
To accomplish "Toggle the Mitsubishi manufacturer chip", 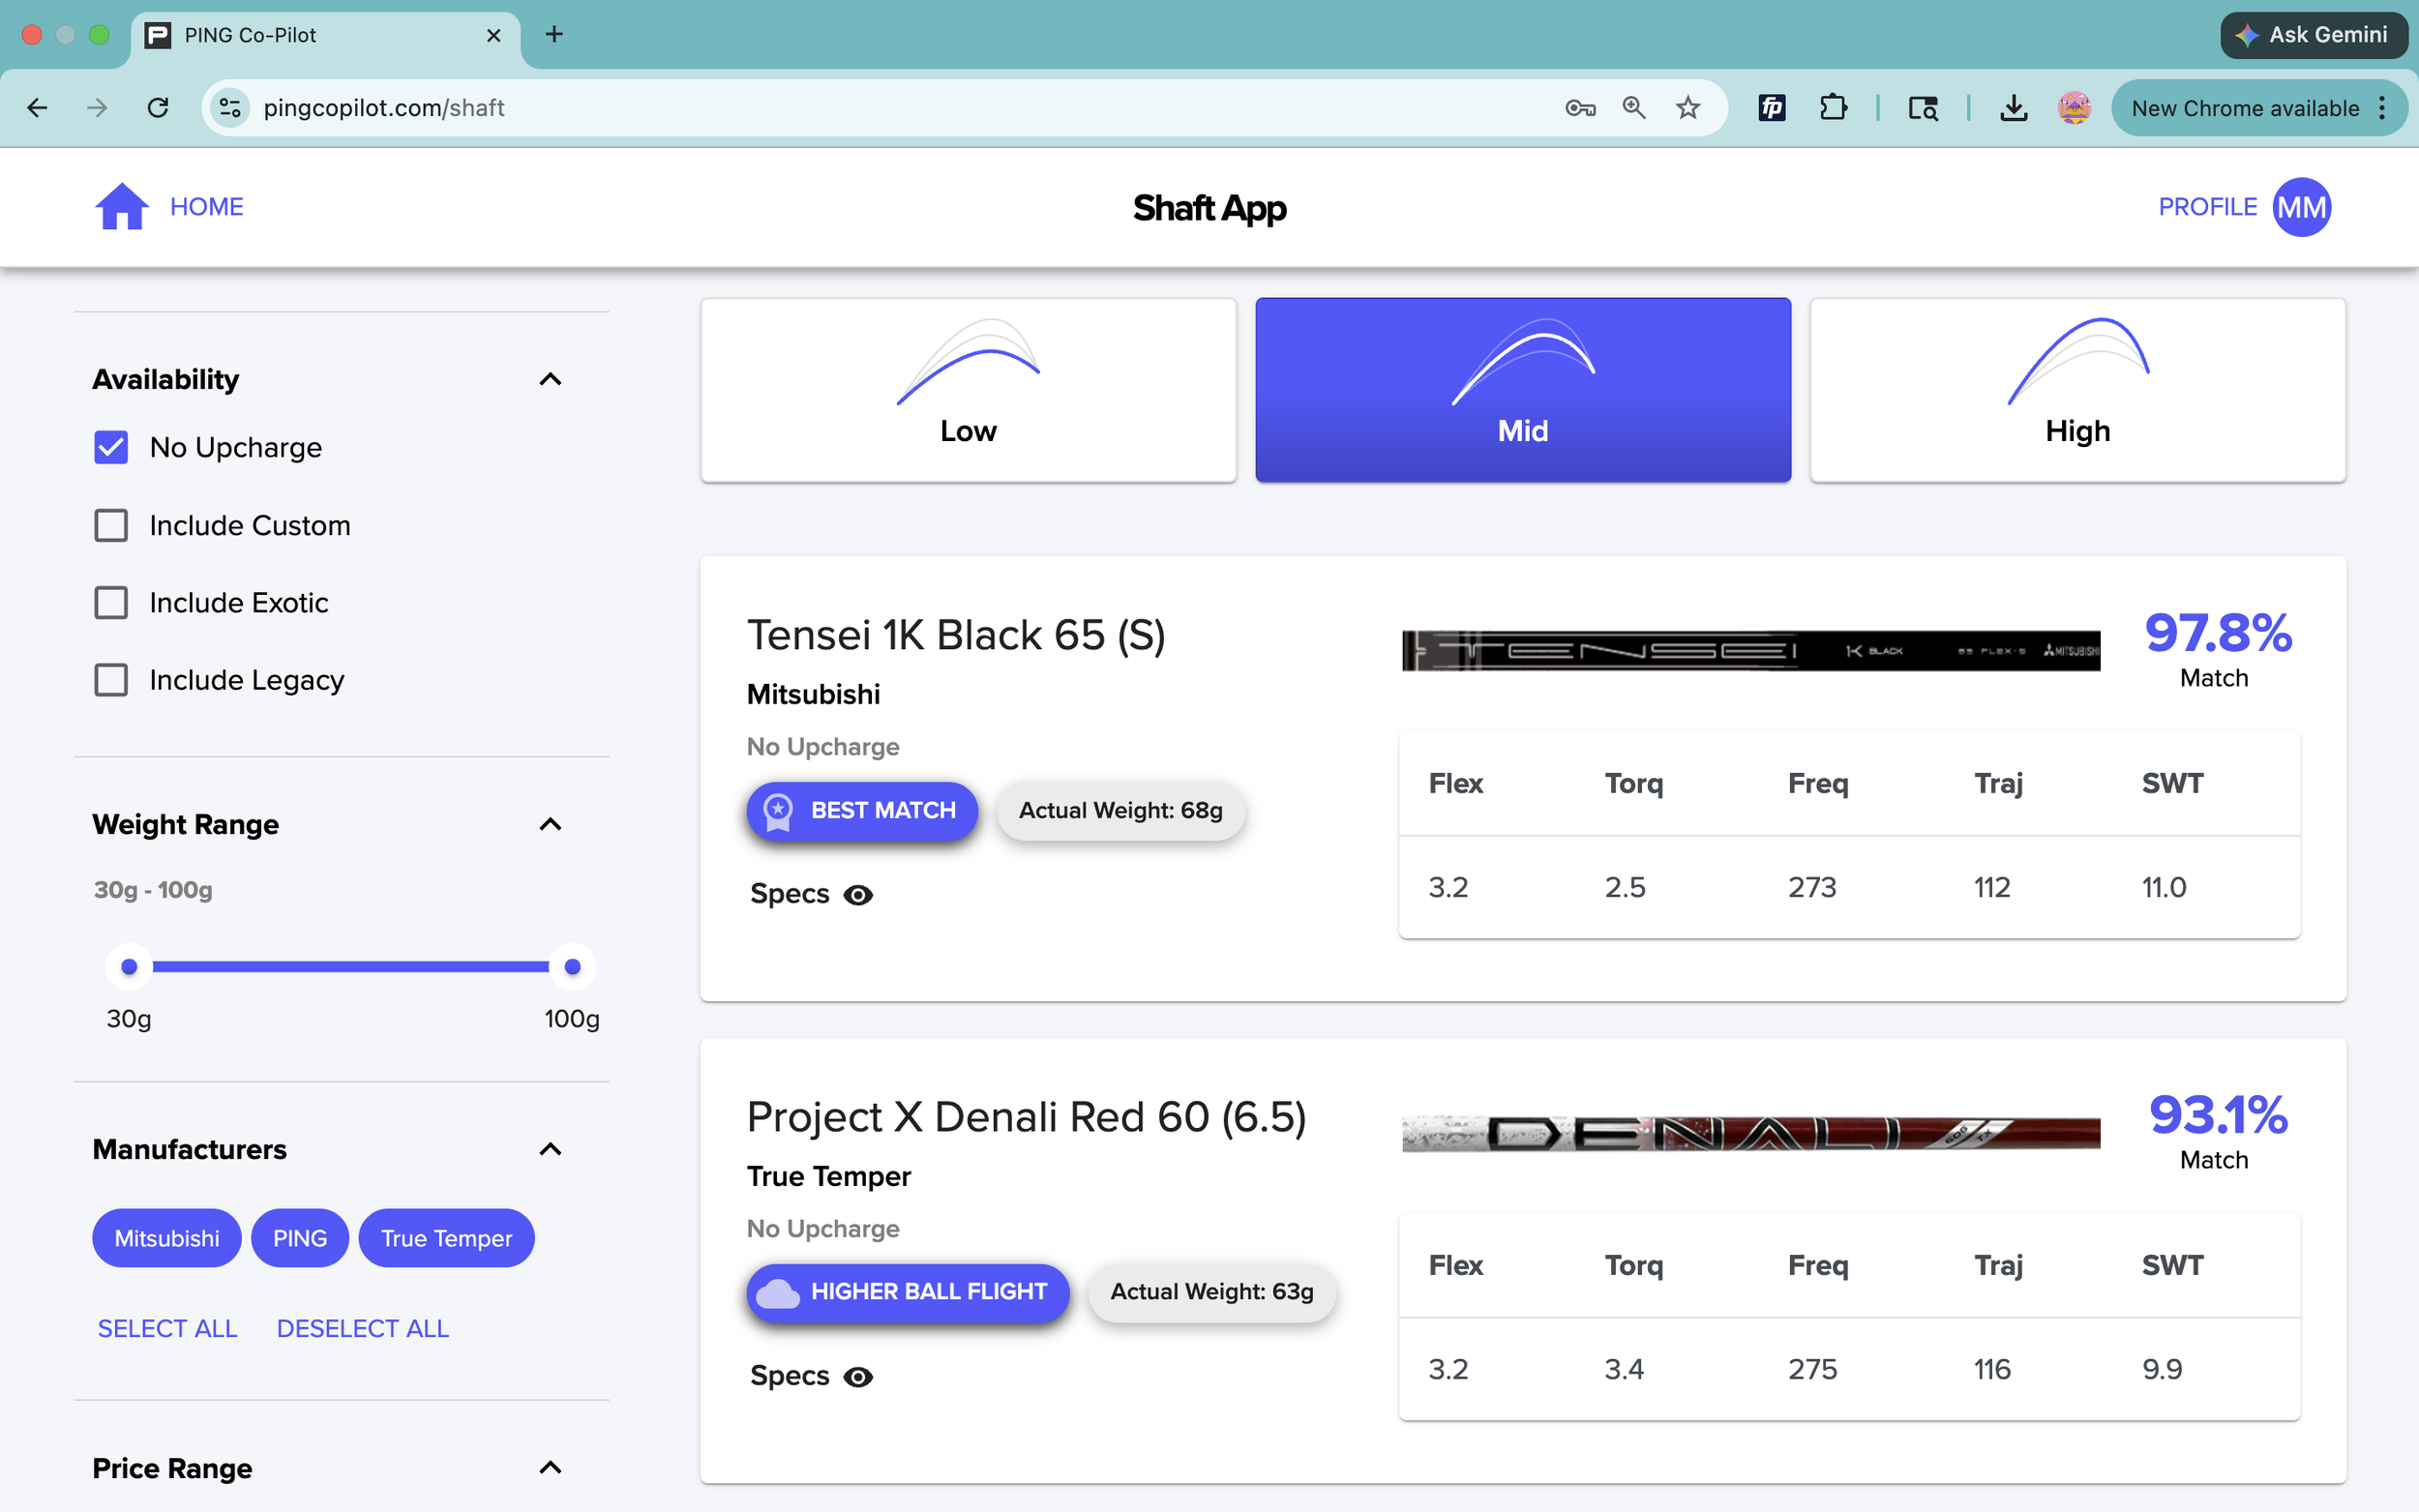I will [x=167, y=1238].
